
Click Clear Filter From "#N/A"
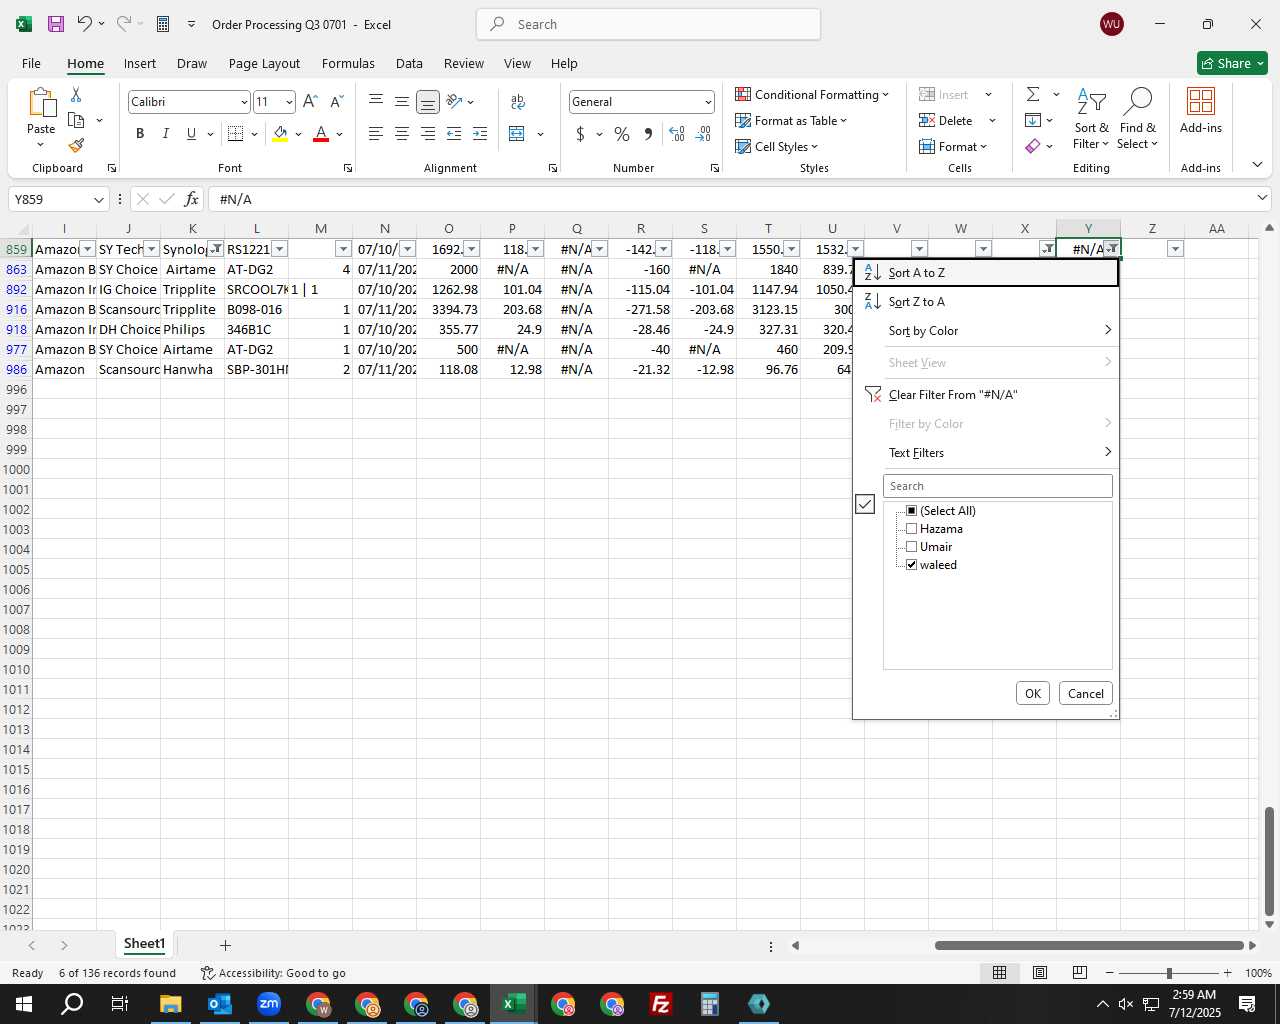985,394
